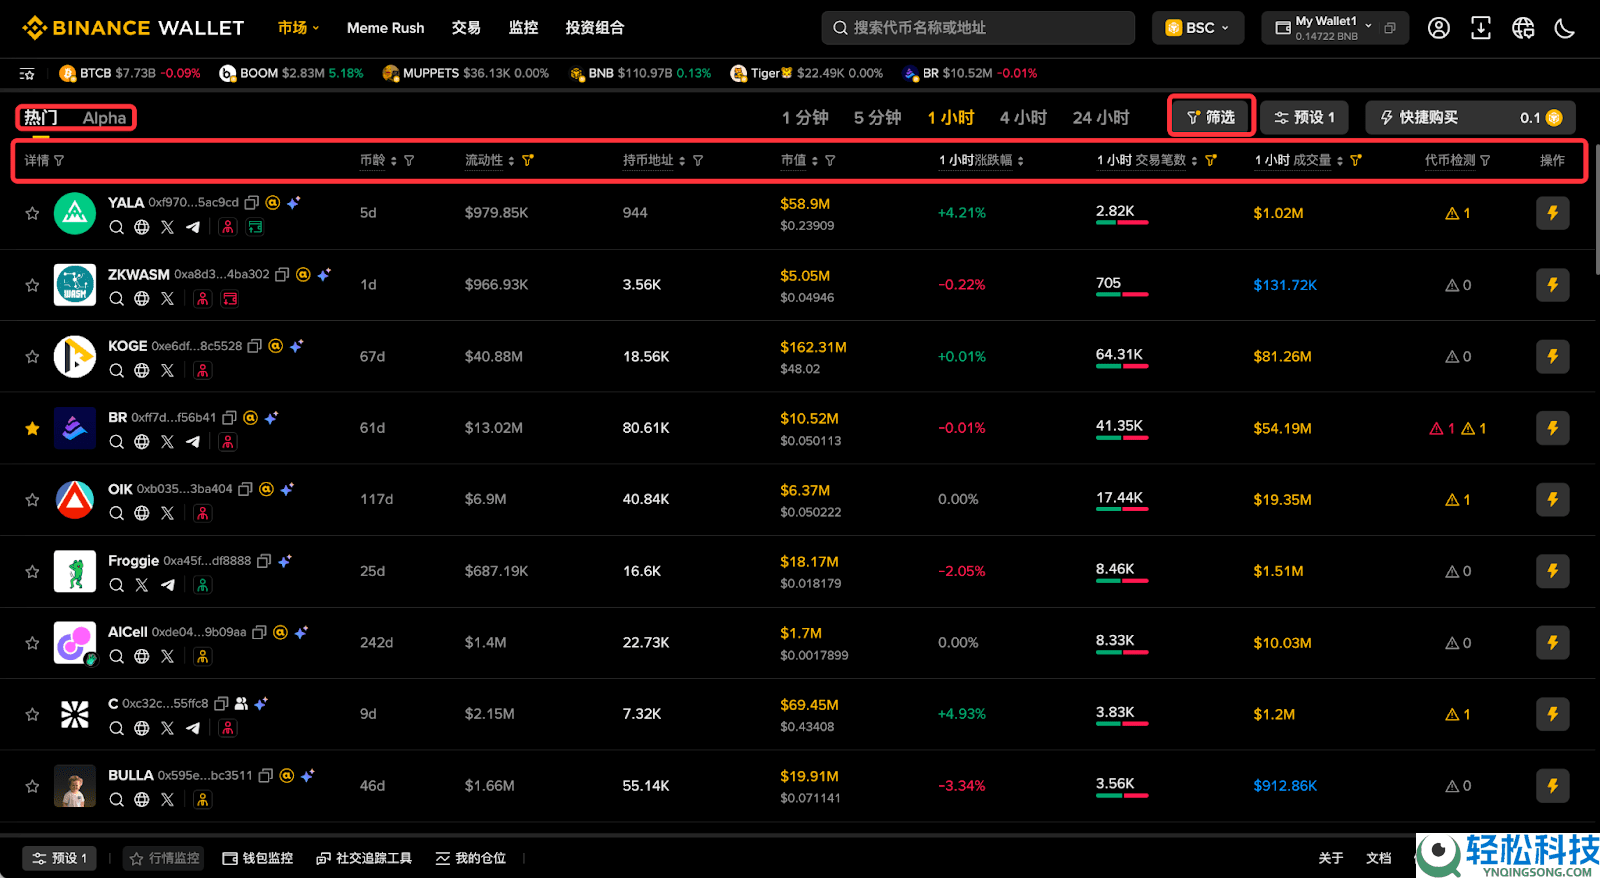
Task: Open the user account profile icon
Action: point(1438,28)
